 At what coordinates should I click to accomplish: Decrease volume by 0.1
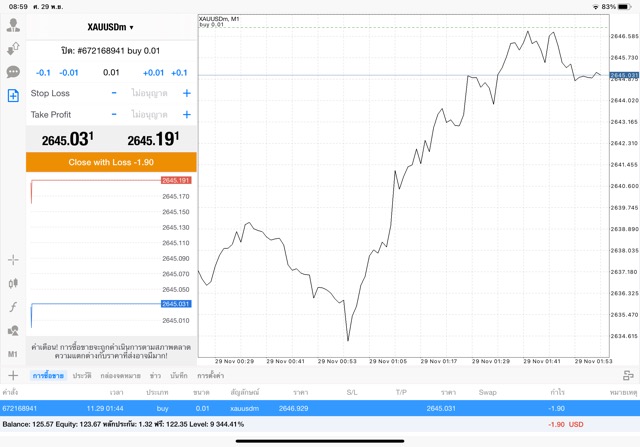click(43, 72)
